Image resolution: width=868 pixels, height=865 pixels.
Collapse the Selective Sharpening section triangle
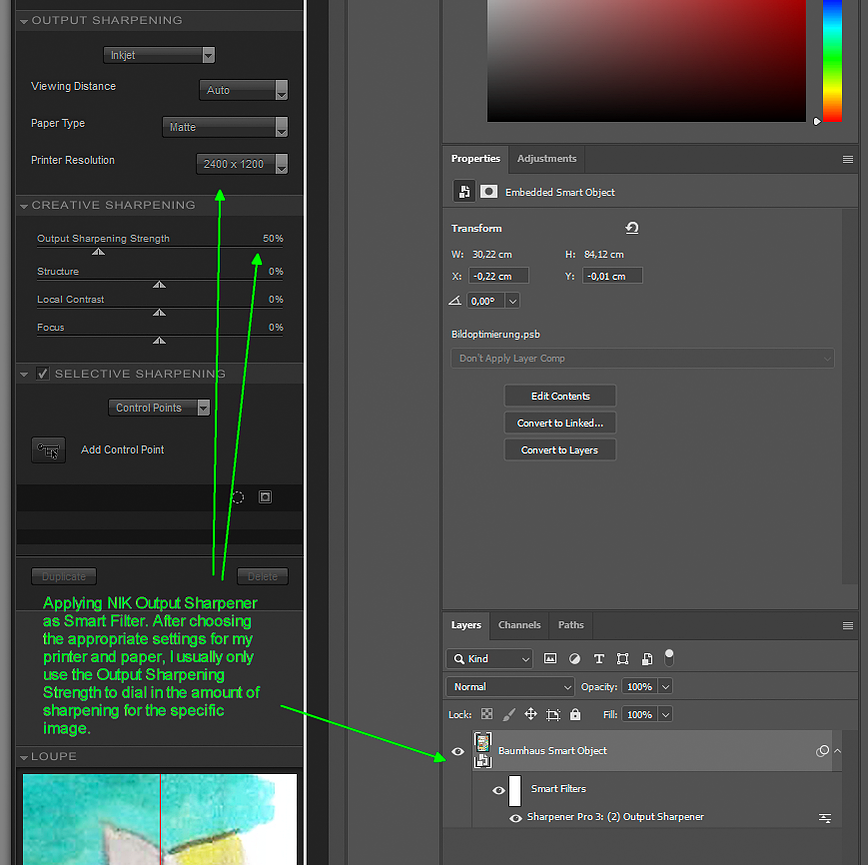click(24, 374)
